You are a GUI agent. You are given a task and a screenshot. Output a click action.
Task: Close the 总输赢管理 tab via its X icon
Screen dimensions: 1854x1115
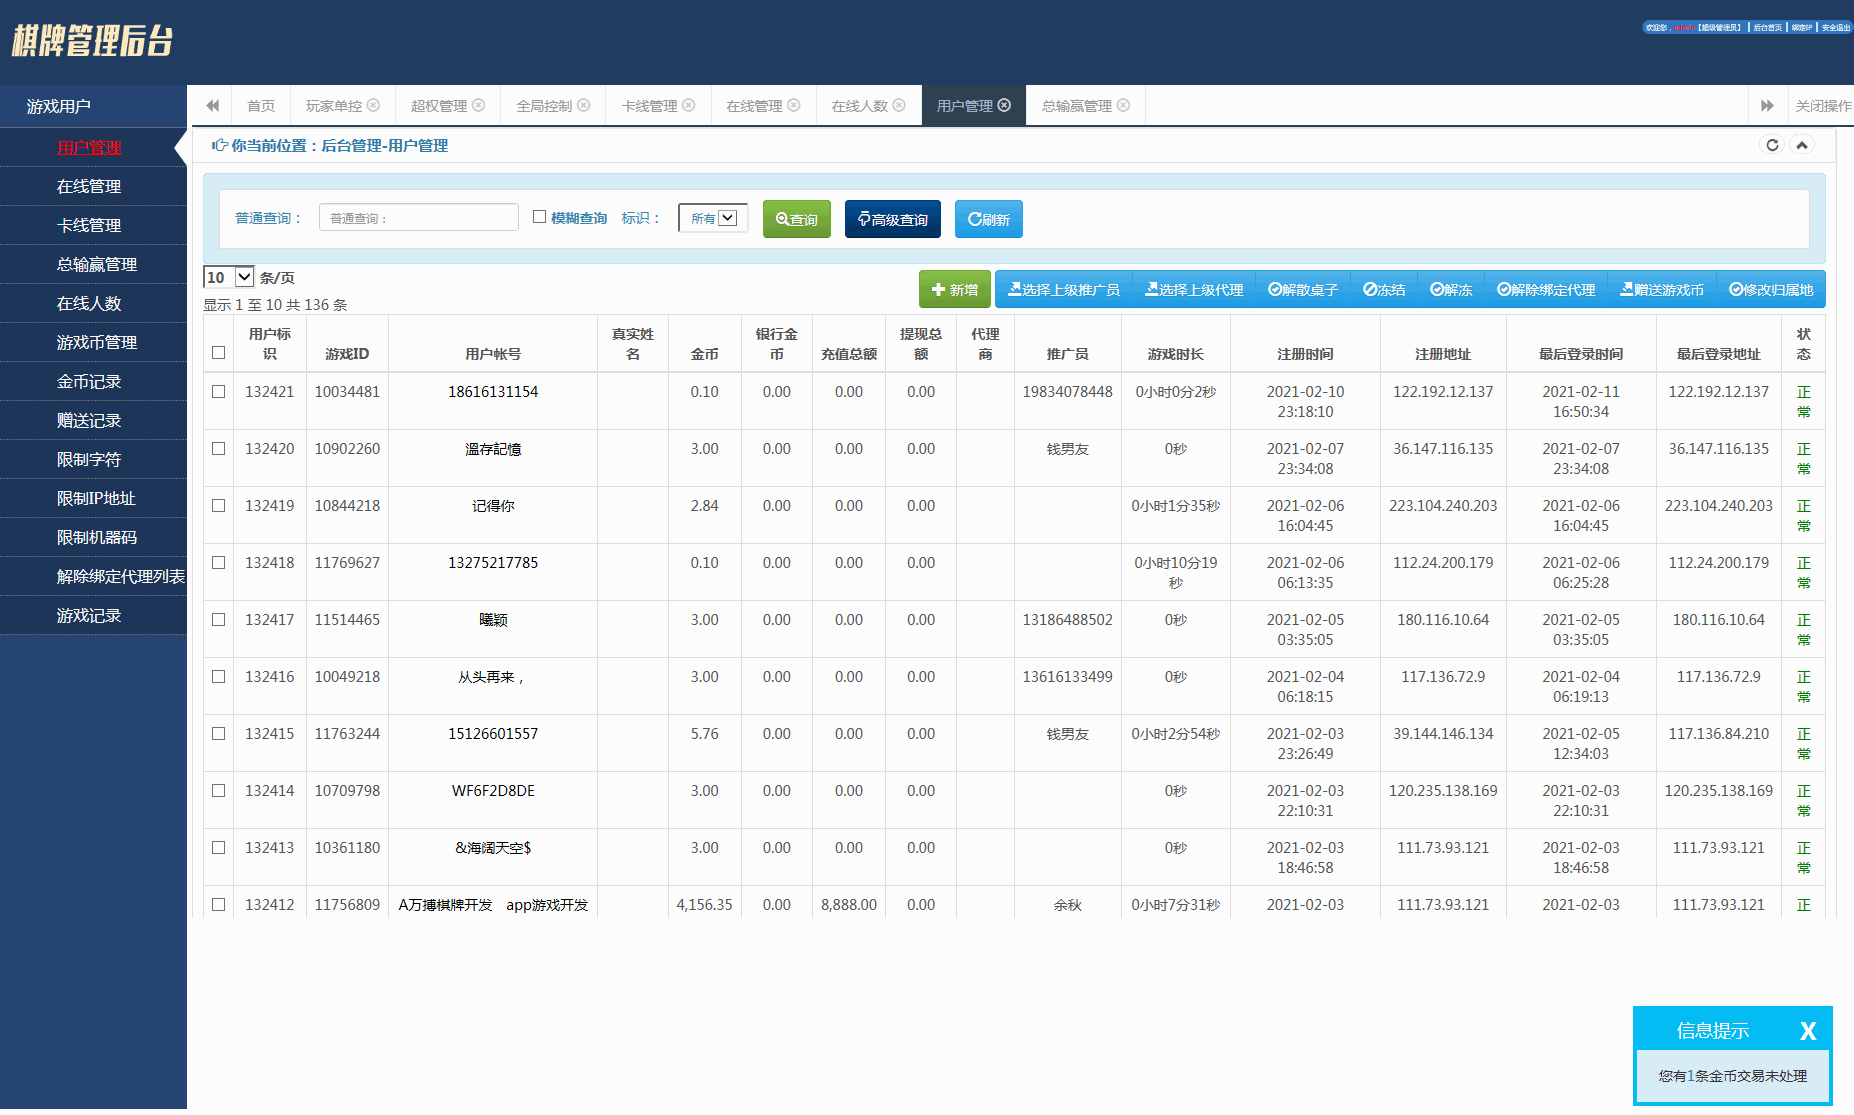(1123, 105)
